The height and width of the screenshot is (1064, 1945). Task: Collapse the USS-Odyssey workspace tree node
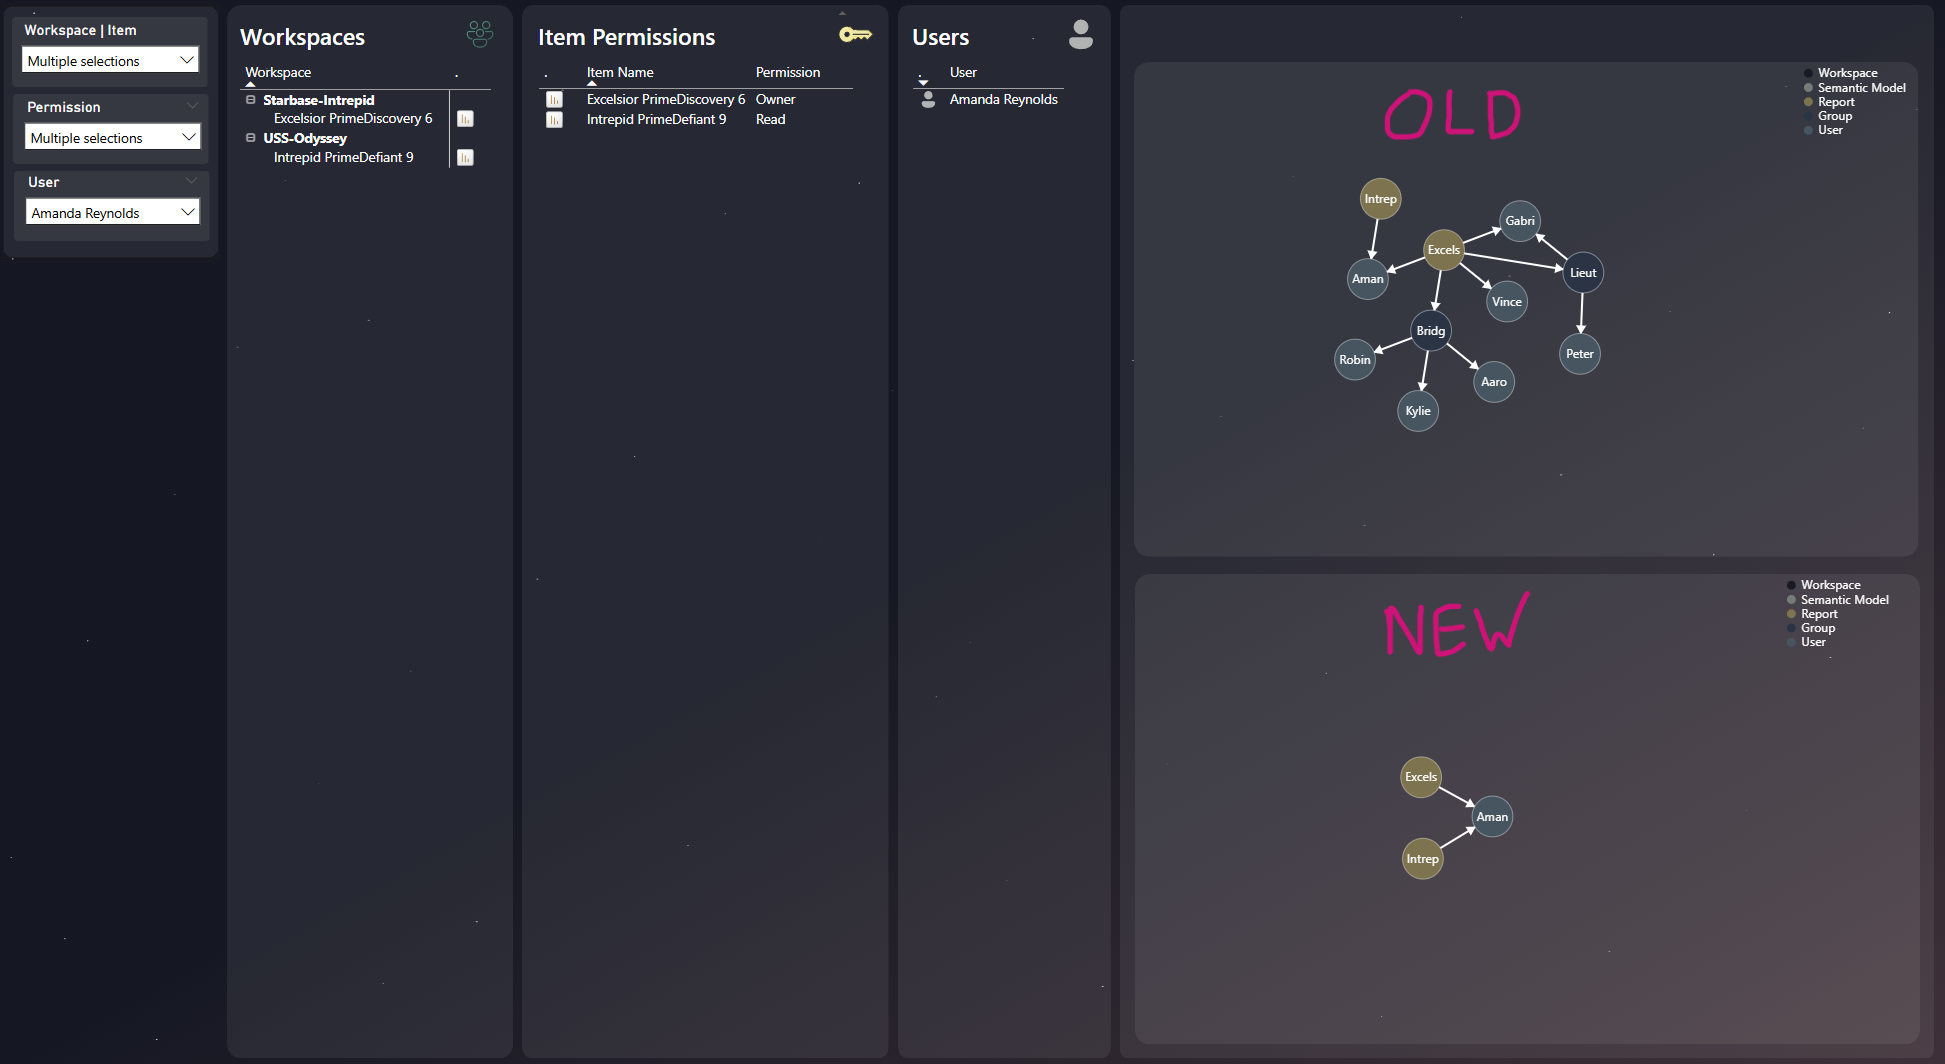pos(251,138)
